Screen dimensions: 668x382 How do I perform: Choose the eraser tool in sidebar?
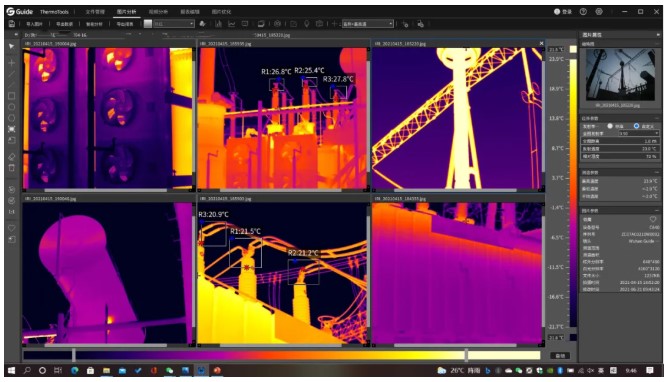[x=12, y=157]
